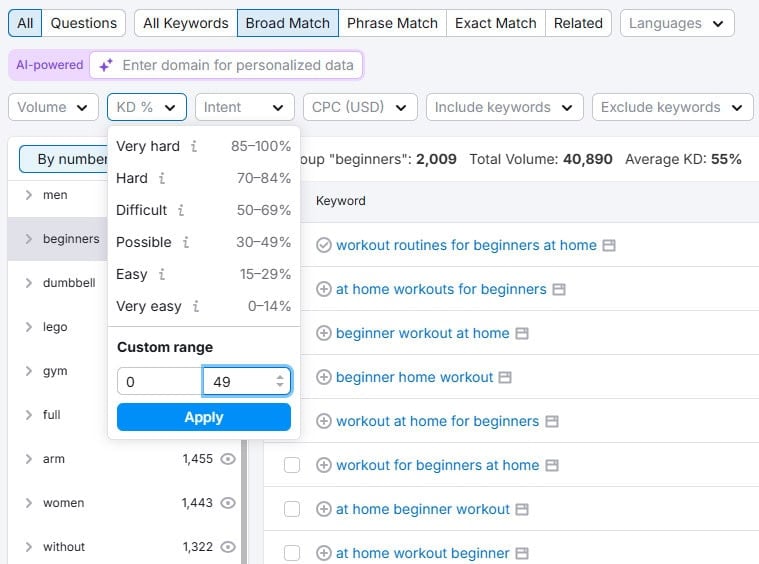
Task: Open the CPC (USD) filter dropdown
Action: (360, 107)
